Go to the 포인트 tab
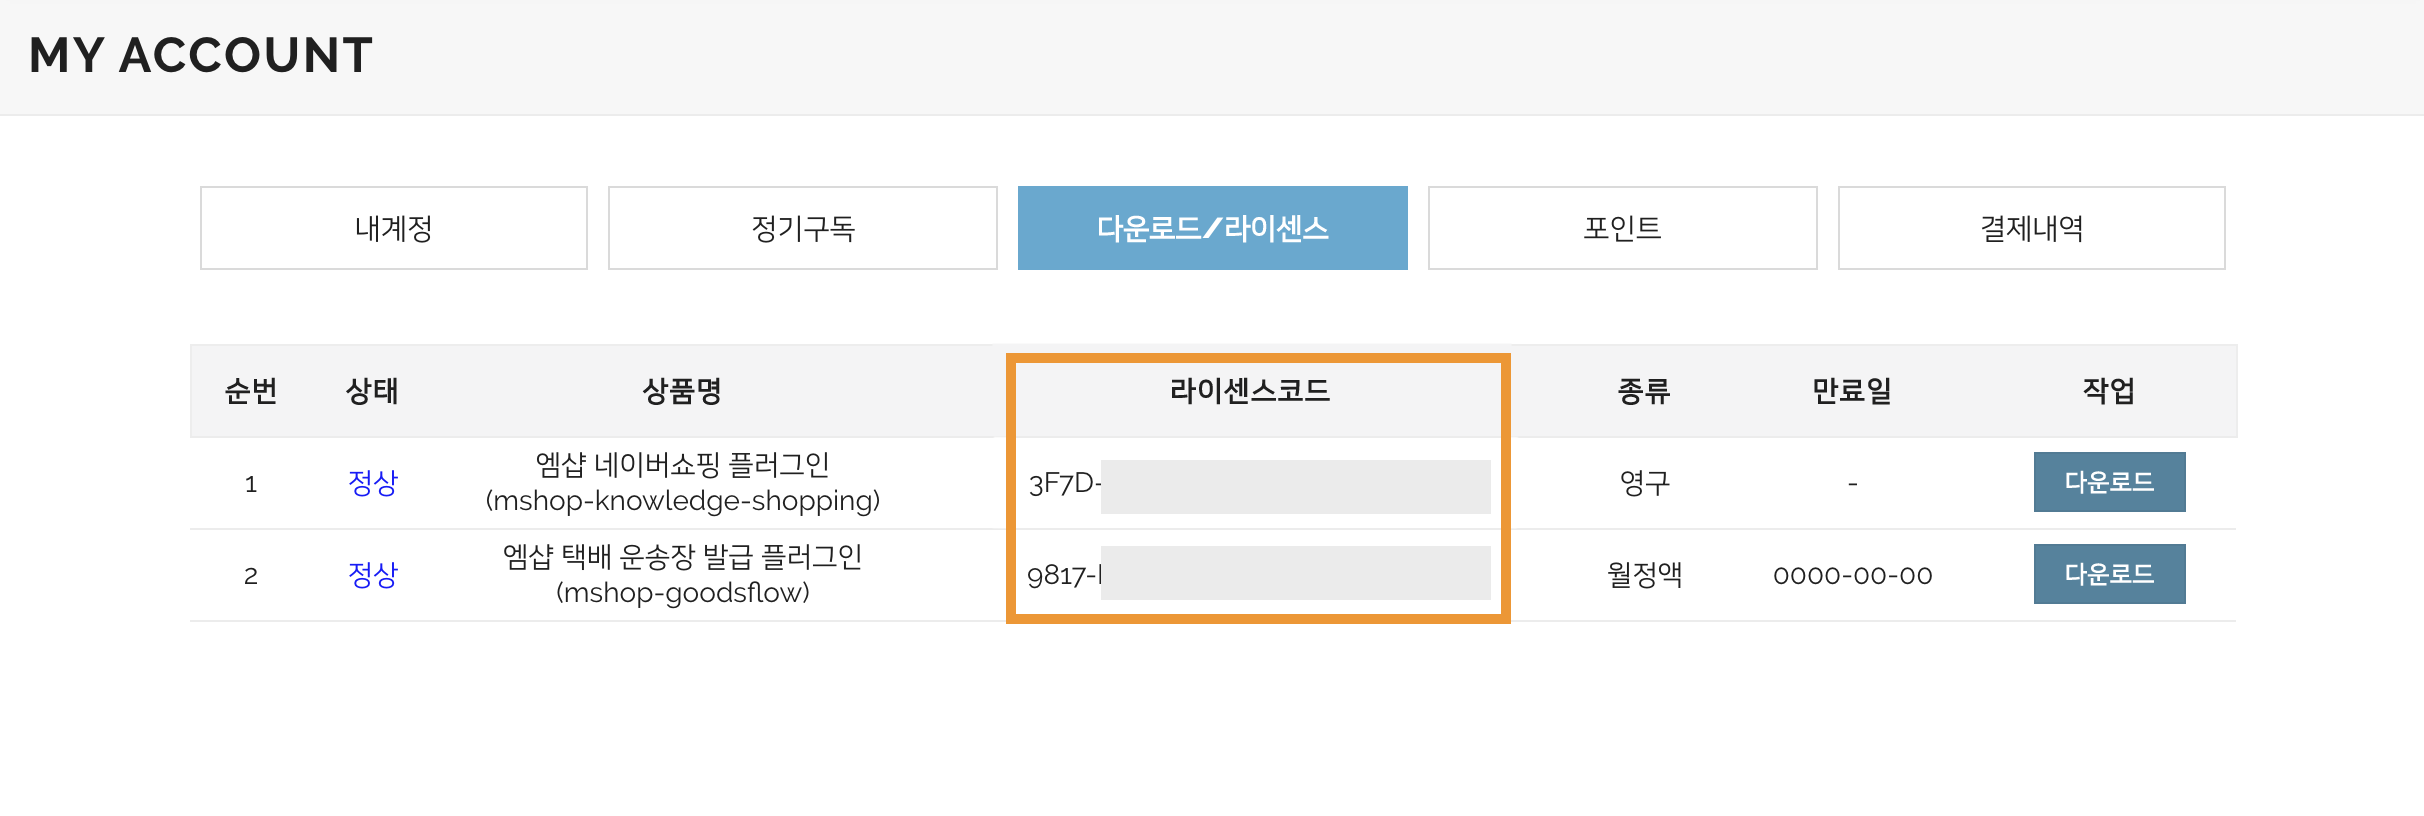 tap(1622, 228)
